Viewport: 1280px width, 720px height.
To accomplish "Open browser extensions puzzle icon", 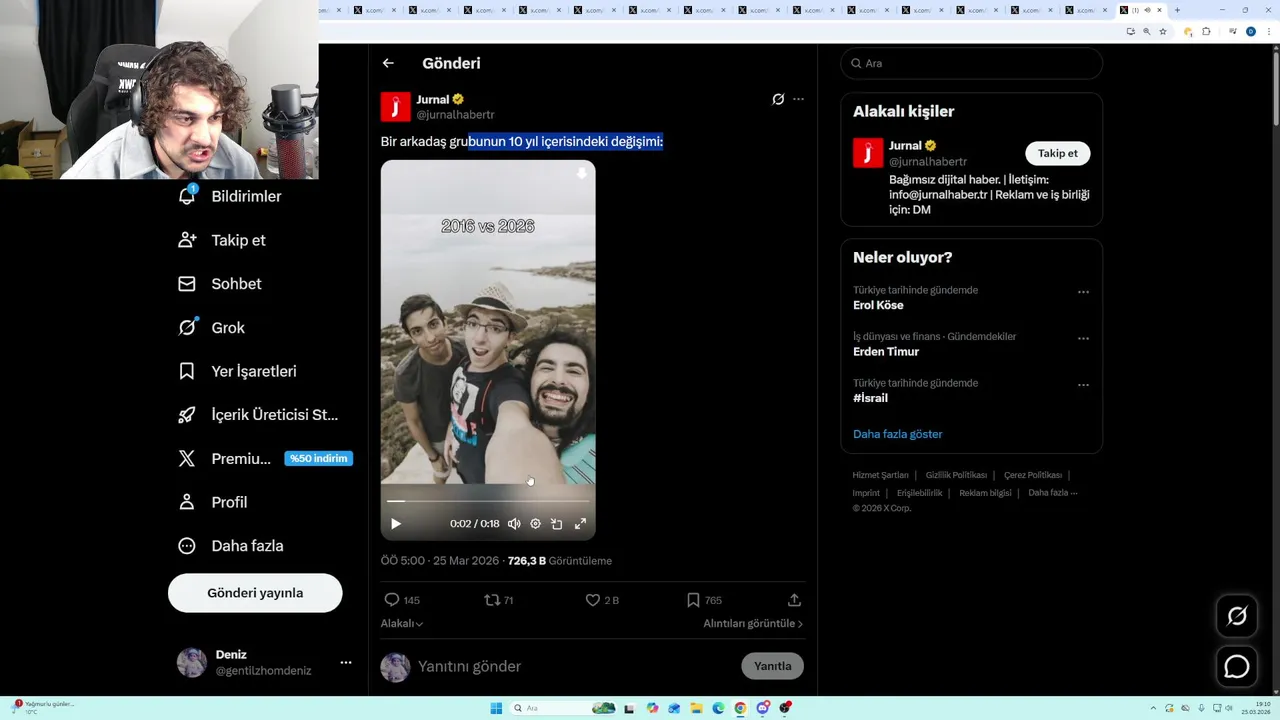I will pyautogui.click(x=1206, y=31).
